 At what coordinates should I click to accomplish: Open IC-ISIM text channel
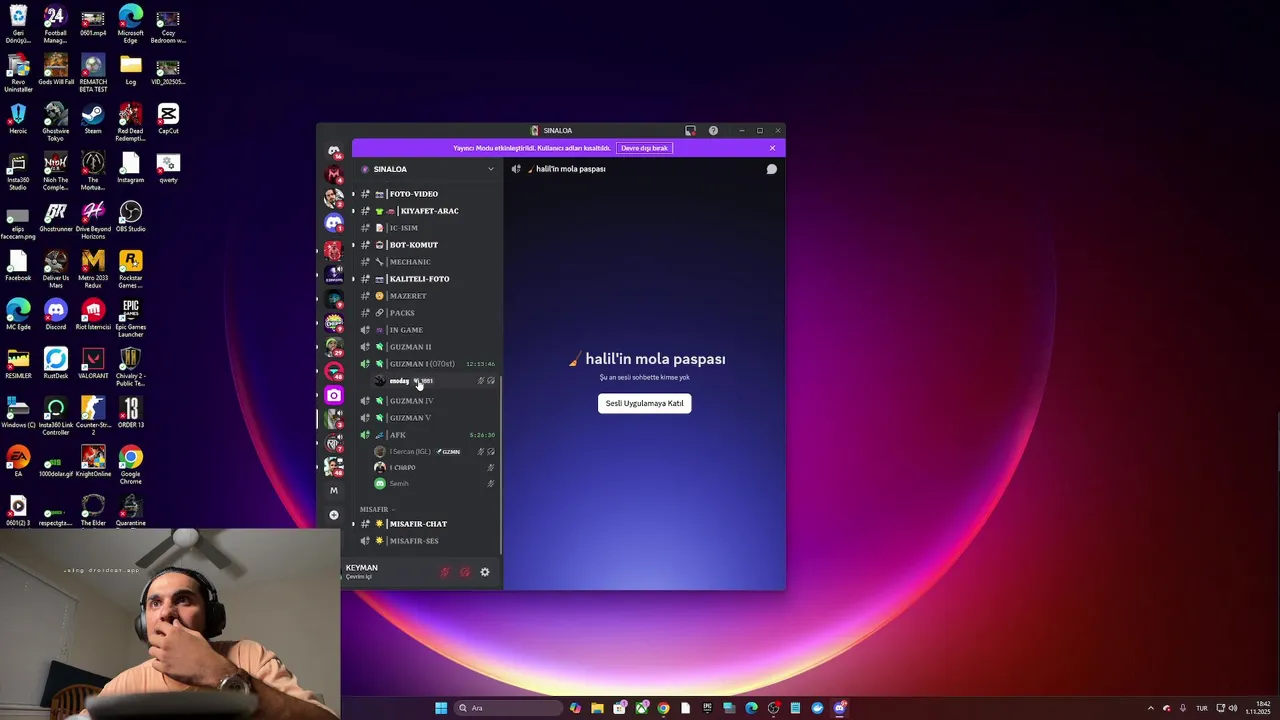pos(425,228)
